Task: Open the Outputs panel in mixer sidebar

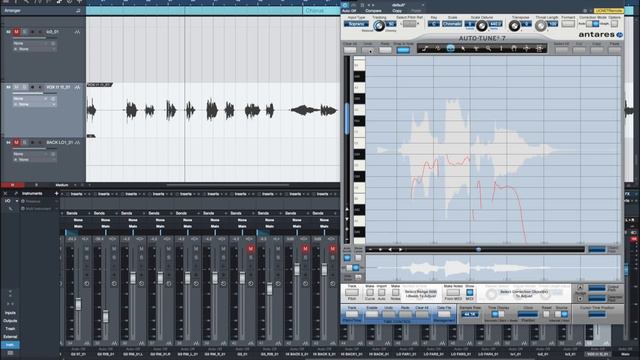Action: 10,321
